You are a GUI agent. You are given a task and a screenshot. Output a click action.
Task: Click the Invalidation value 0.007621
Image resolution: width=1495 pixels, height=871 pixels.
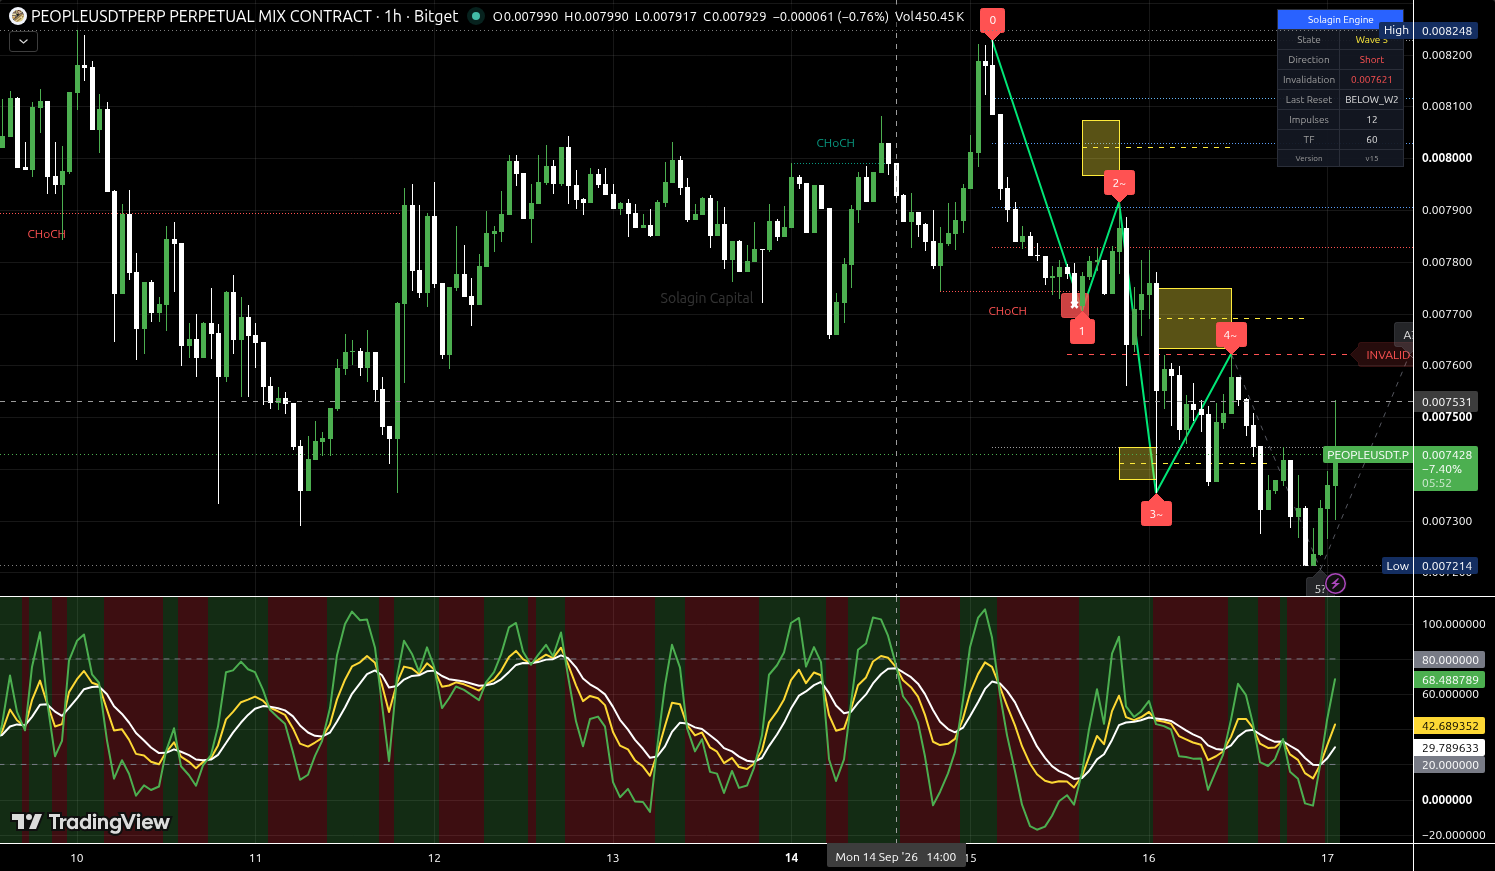click(x=1371, y=80)
